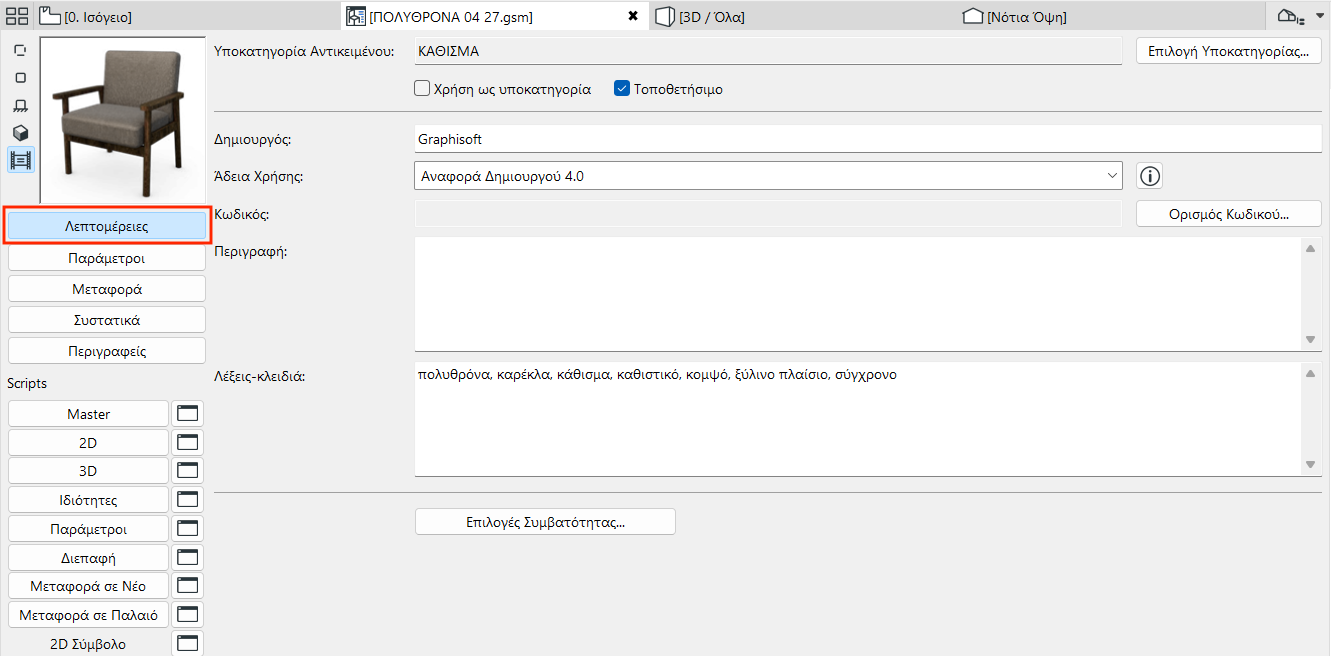
Task: Select the 2D symbol preview icon
Action: click(20, 49)
